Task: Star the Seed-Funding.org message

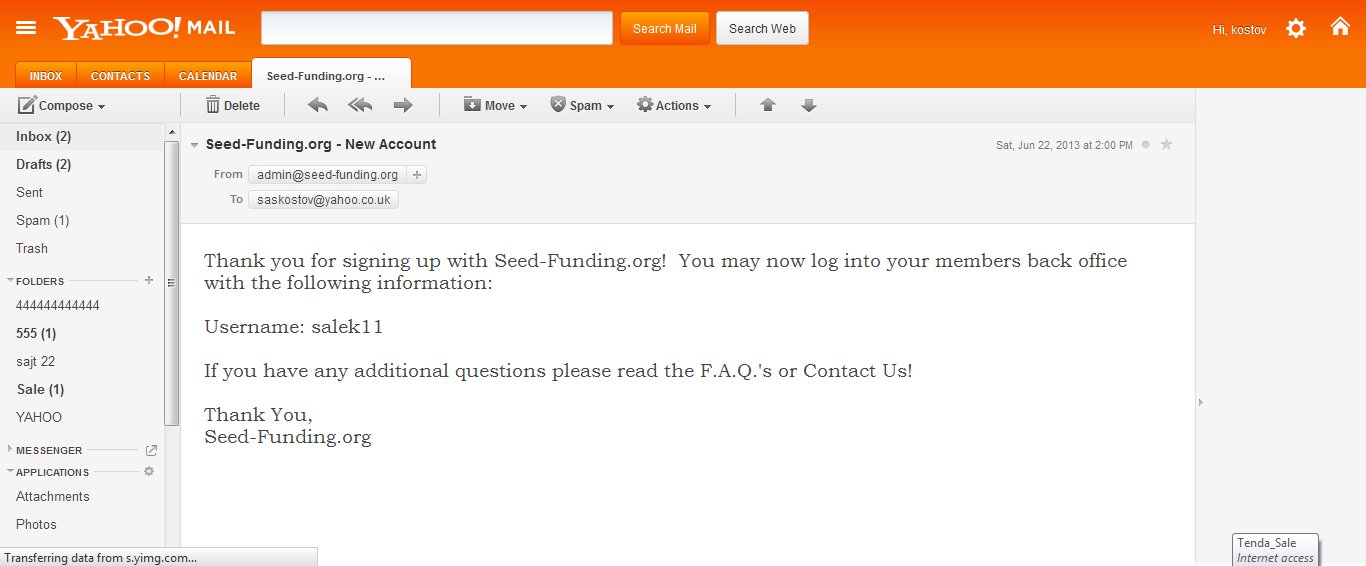Action: coord(1166,145)
